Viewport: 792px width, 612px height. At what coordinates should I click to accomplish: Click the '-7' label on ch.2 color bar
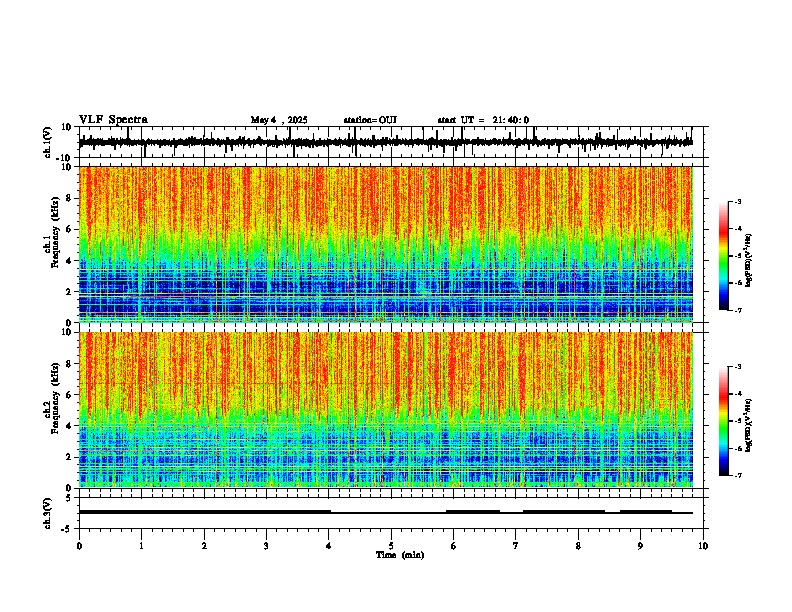point(738,476)
